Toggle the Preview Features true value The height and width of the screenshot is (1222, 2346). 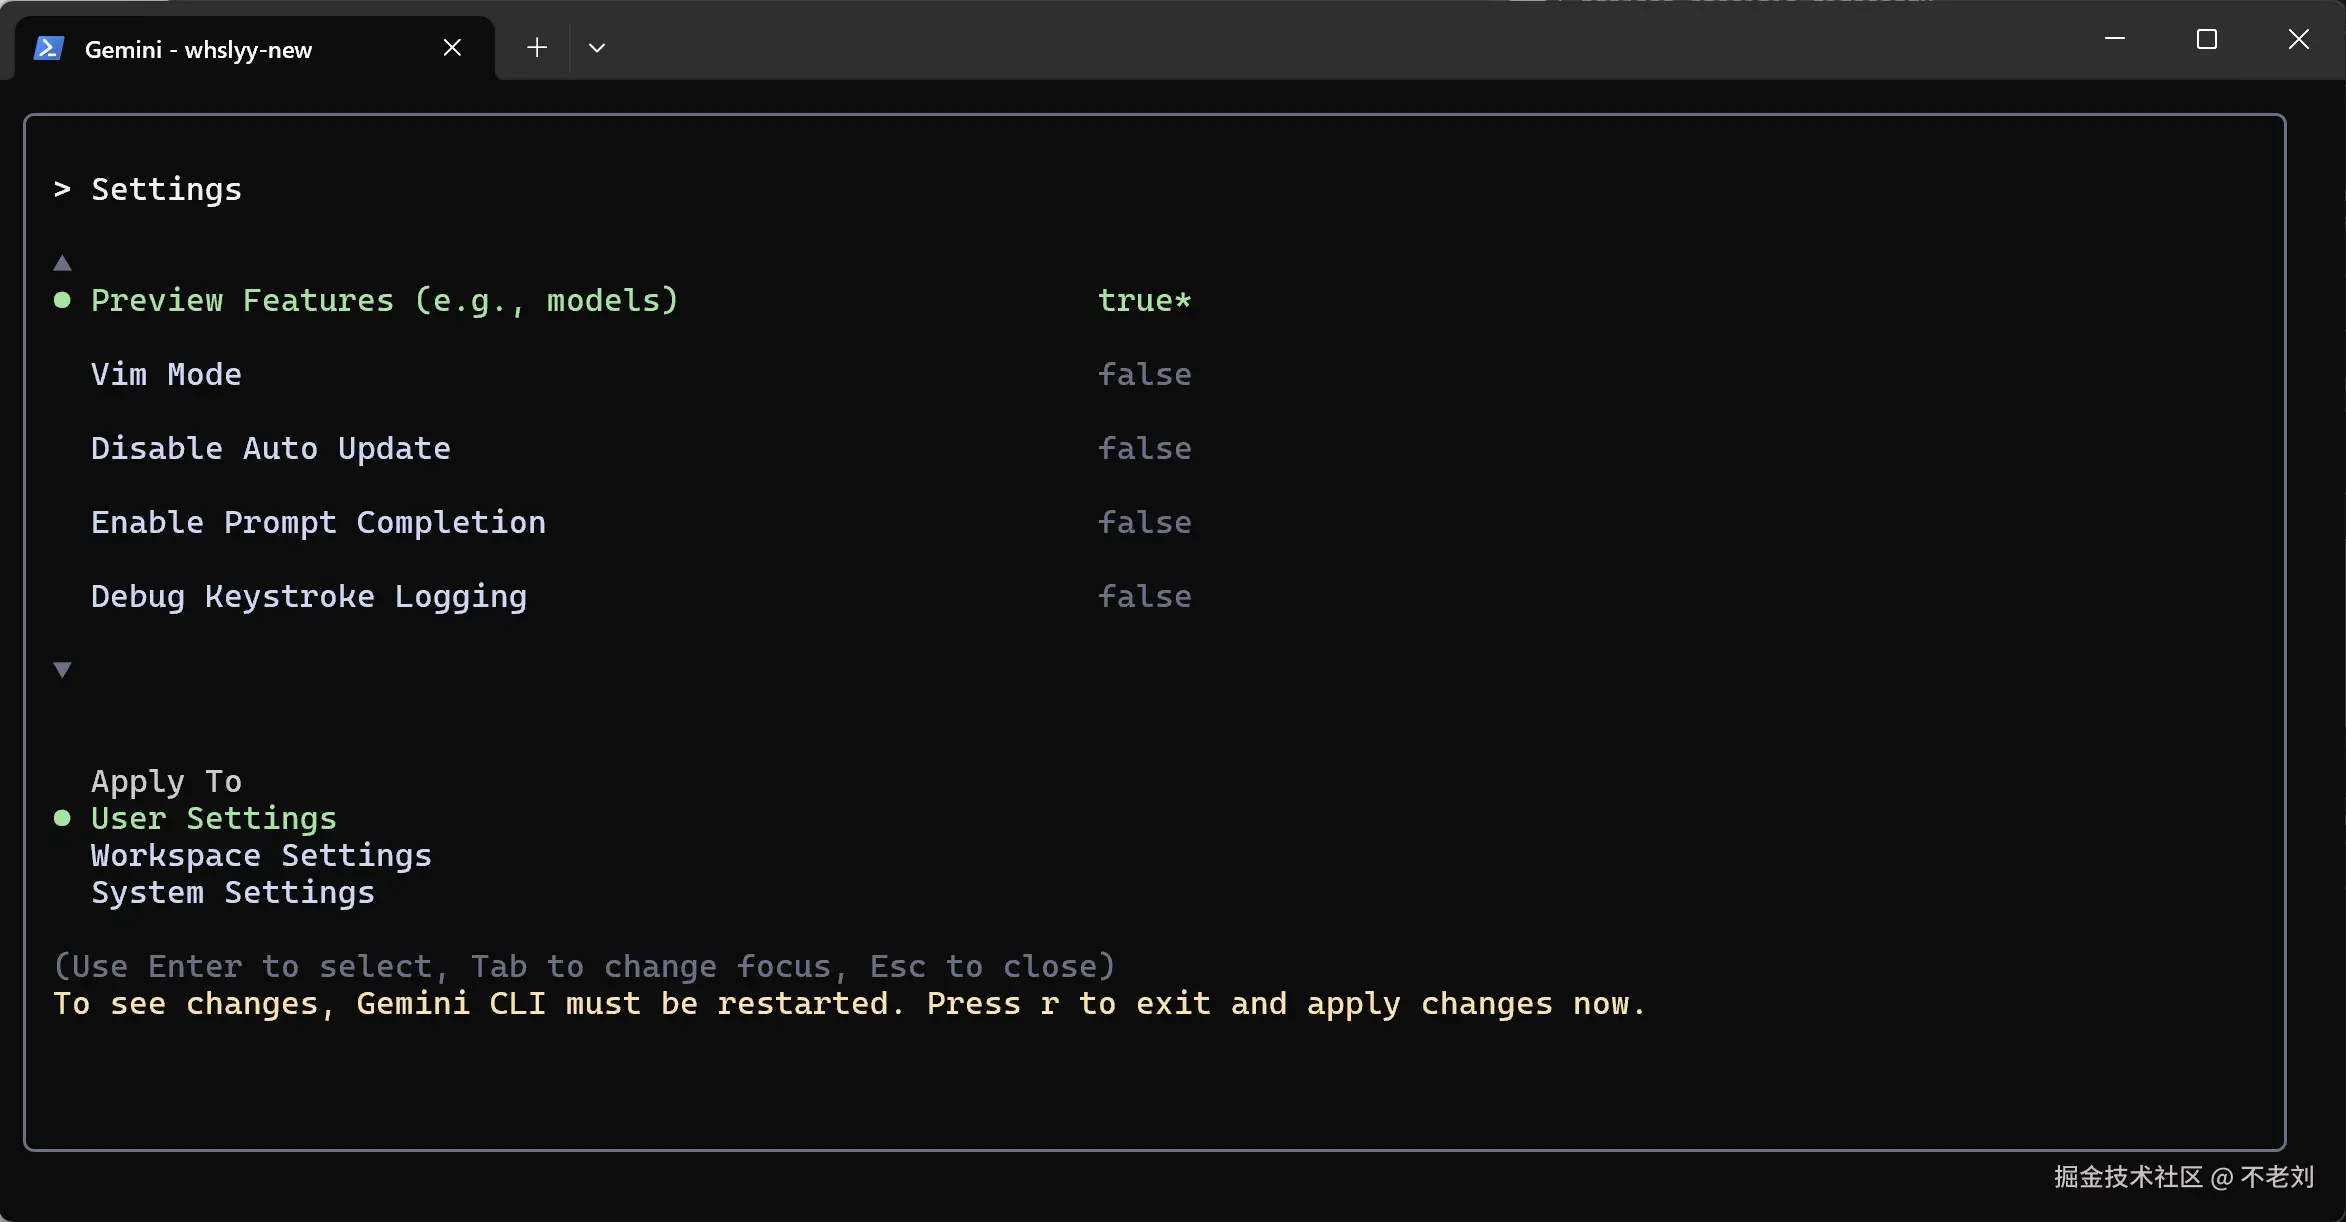point(1144,300)
